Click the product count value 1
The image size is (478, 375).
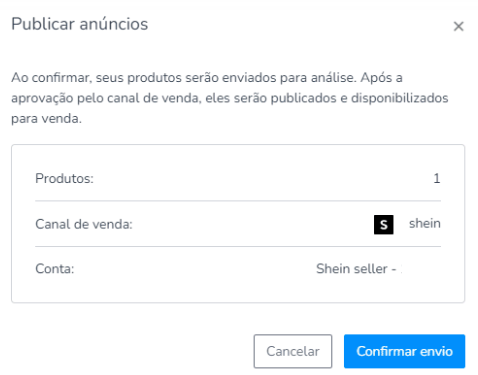437,178
